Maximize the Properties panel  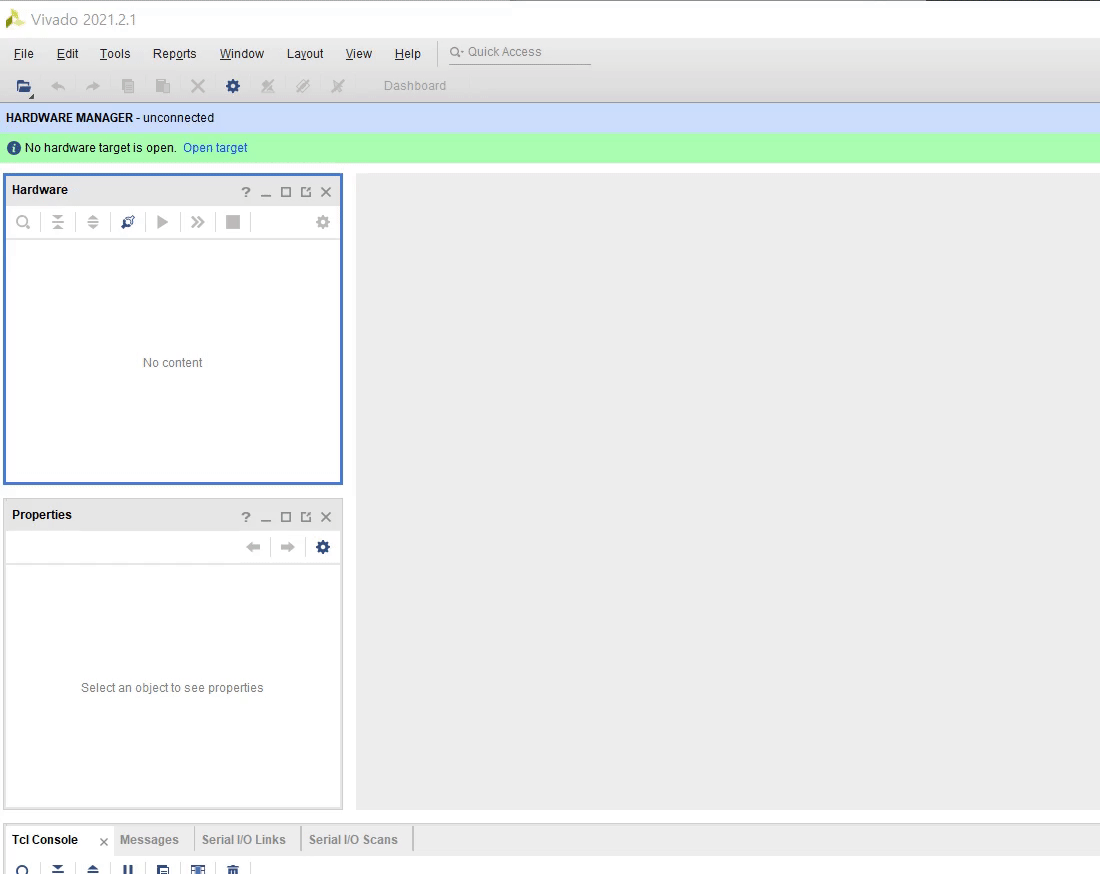[x=286, y=517]
